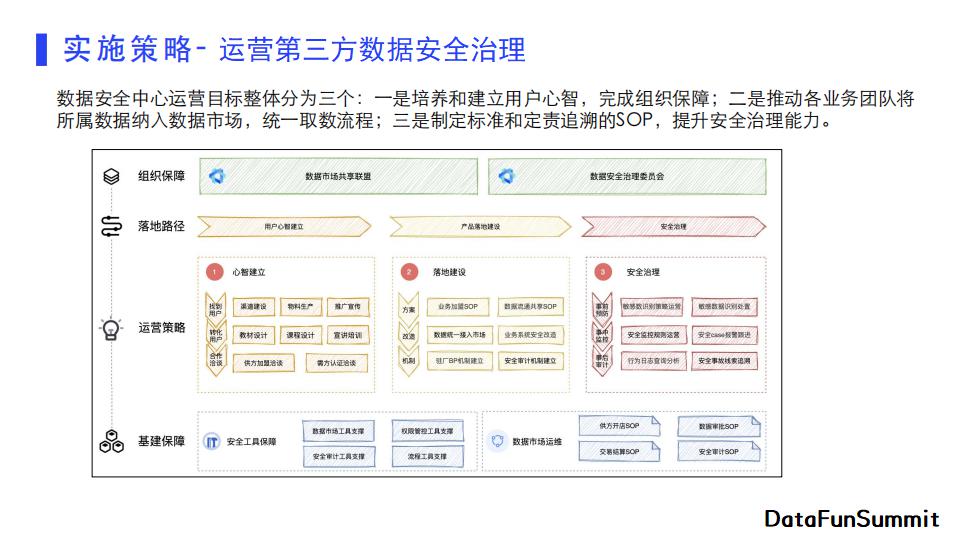Viewport: 960px width, 540px height.
Task: Click the 数据统一接入市场 box
Action: point(459,335)
